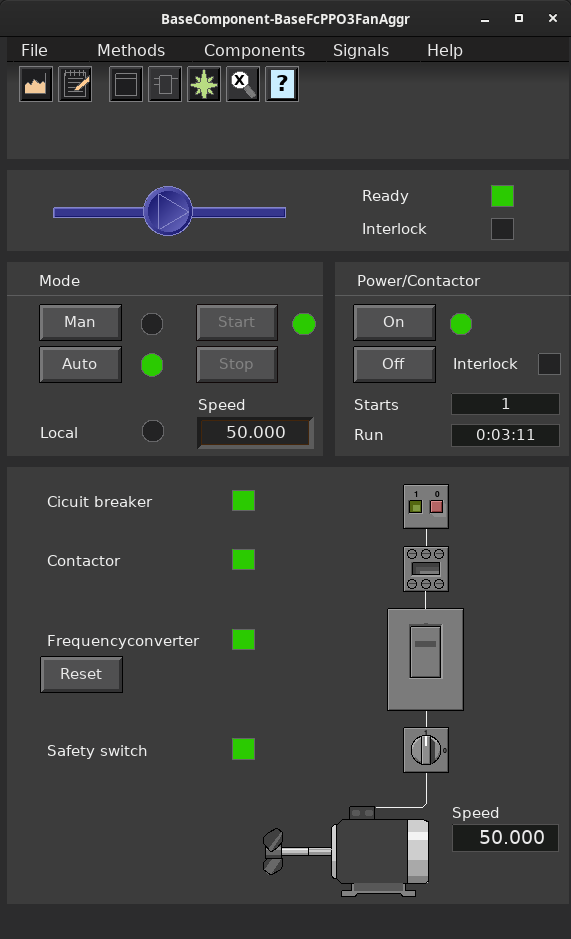Click the notes notepad toolbar icon
The width and height of the screenshot is (571, 939).
pos(75,84)
